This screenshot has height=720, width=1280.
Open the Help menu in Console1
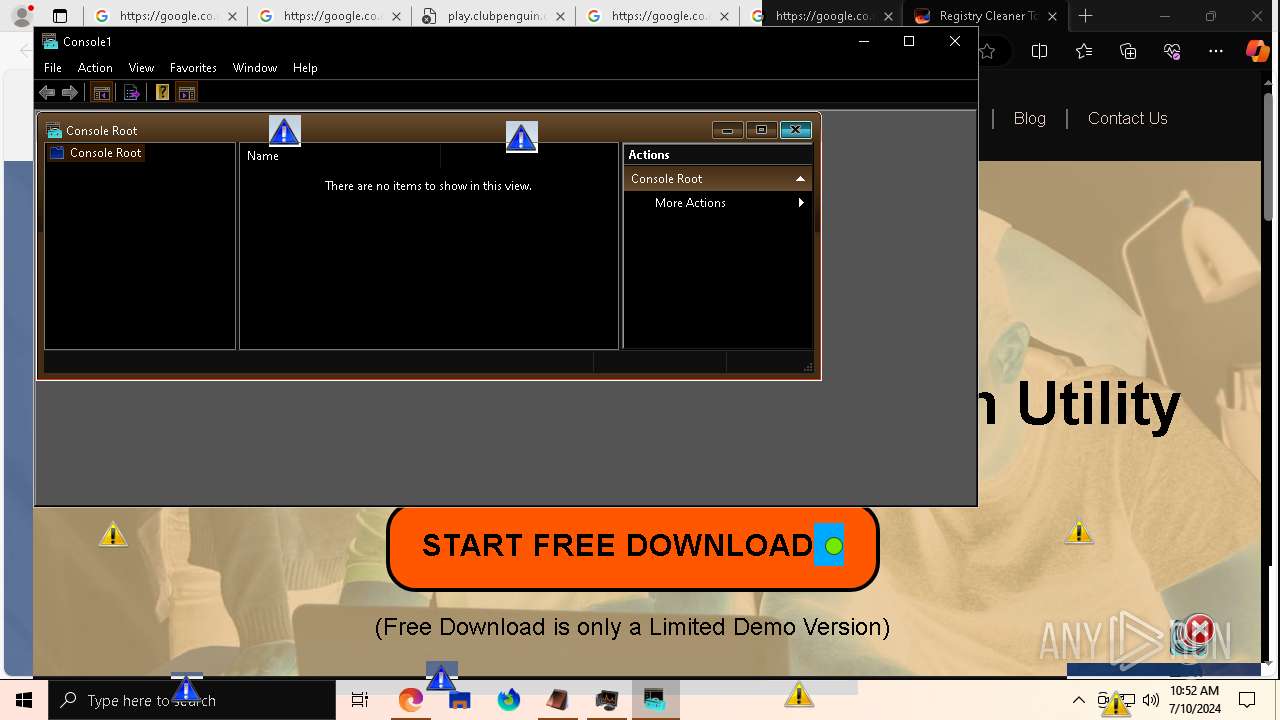pos(305,68)
